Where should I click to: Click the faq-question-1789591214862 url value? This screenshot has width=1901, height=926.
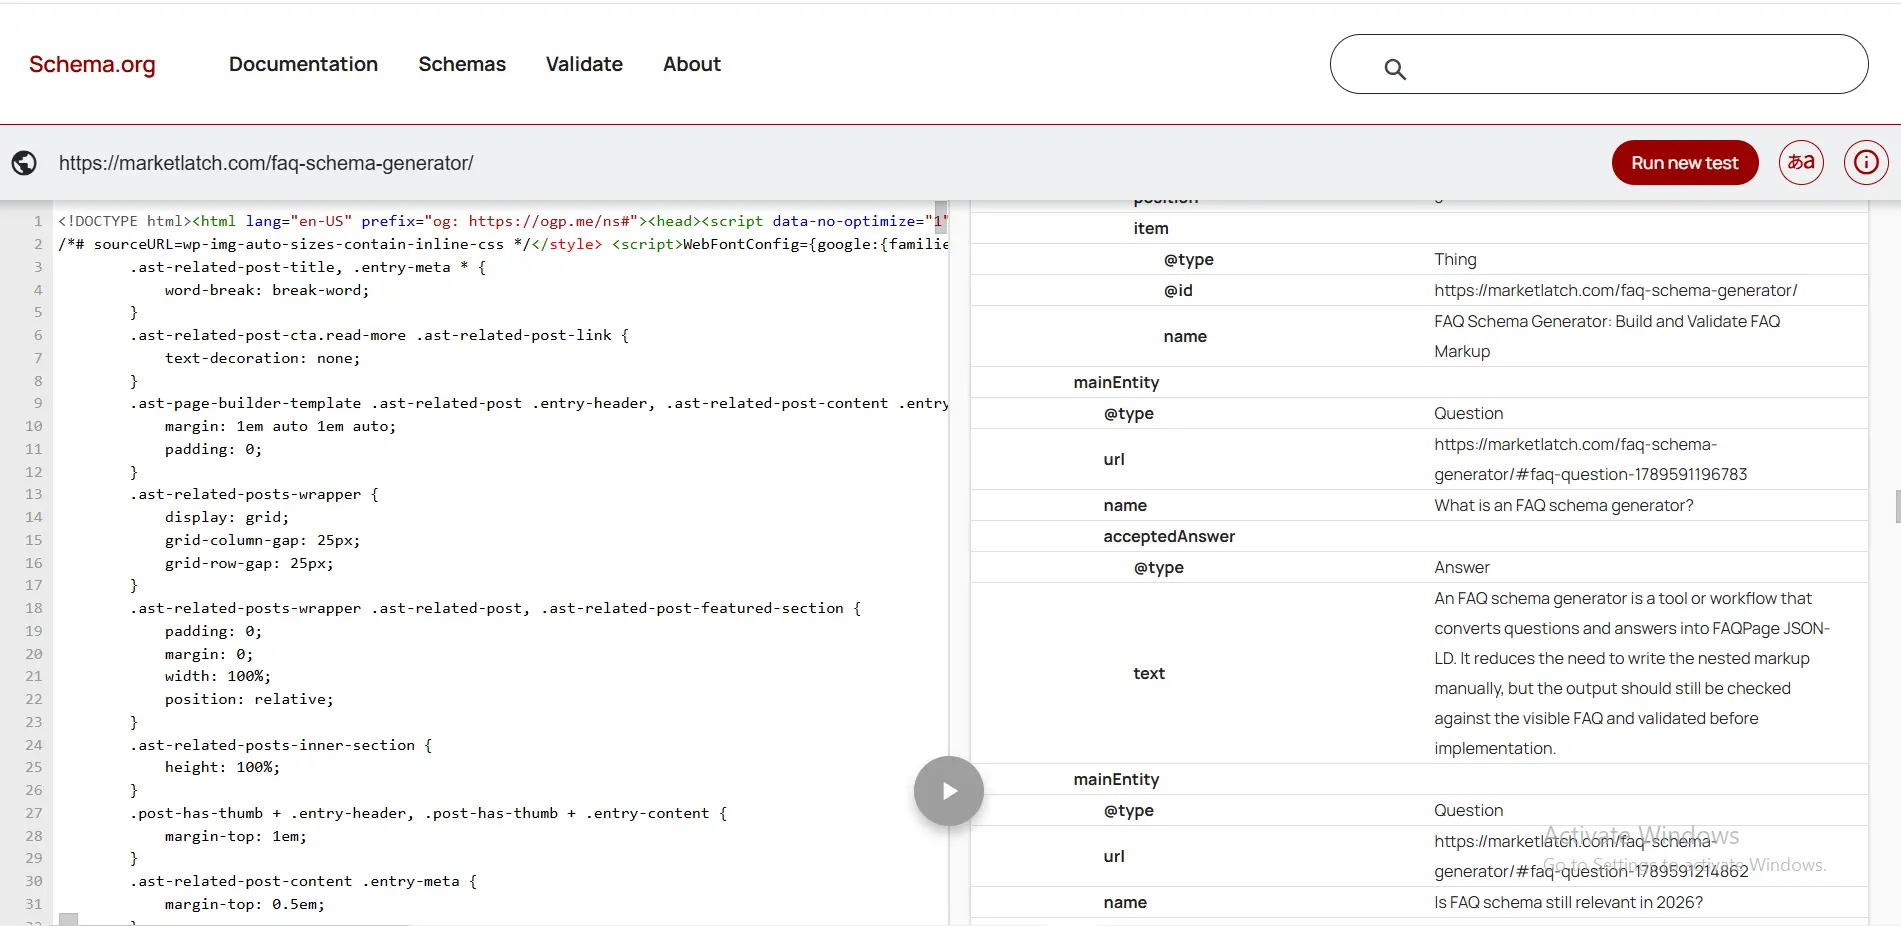click(1591, 856)
